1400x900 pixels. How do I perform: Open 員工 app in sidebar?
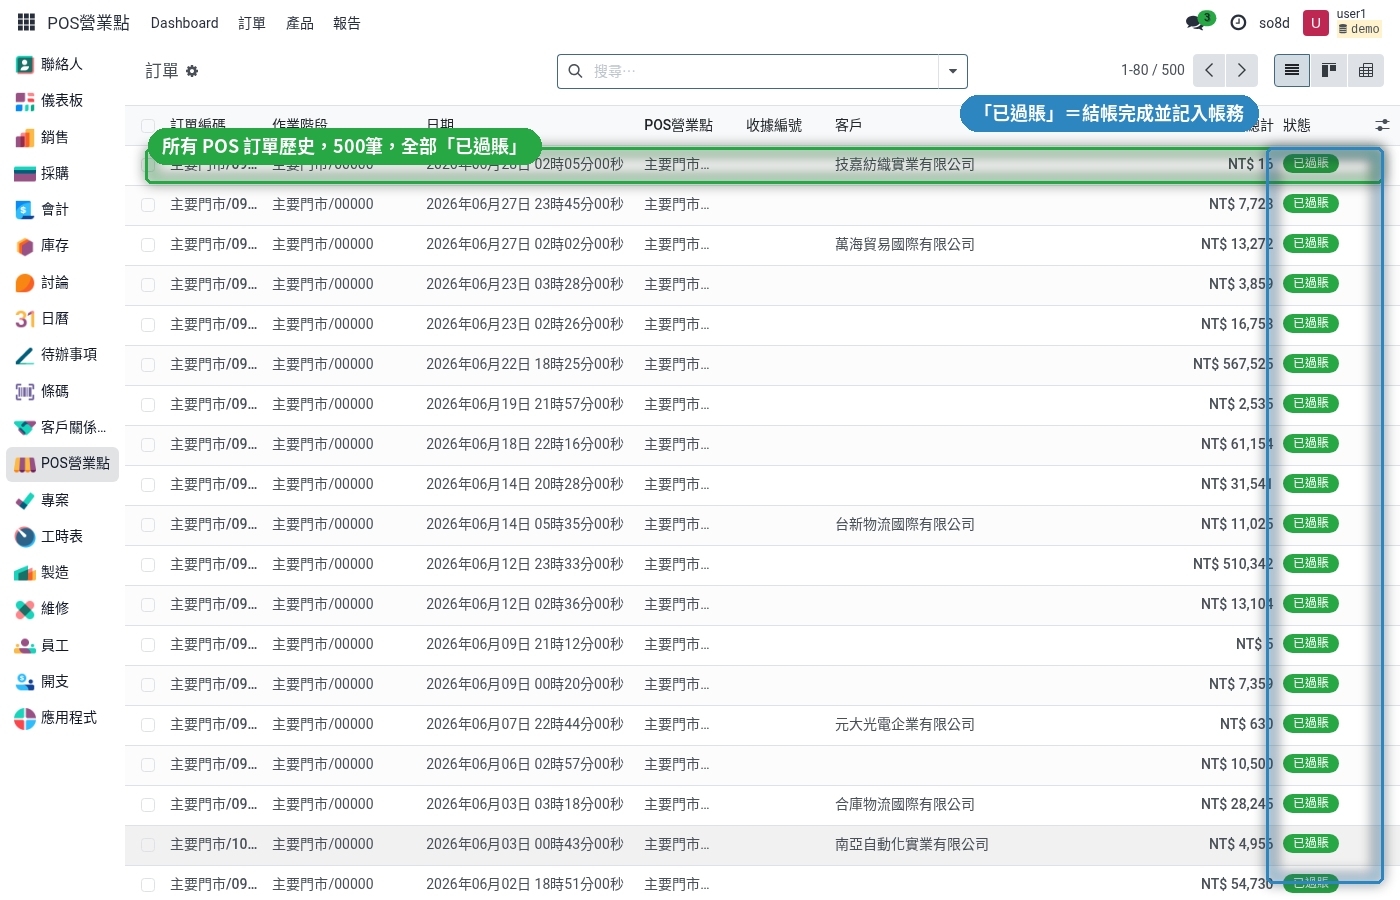tap(62, 646)
